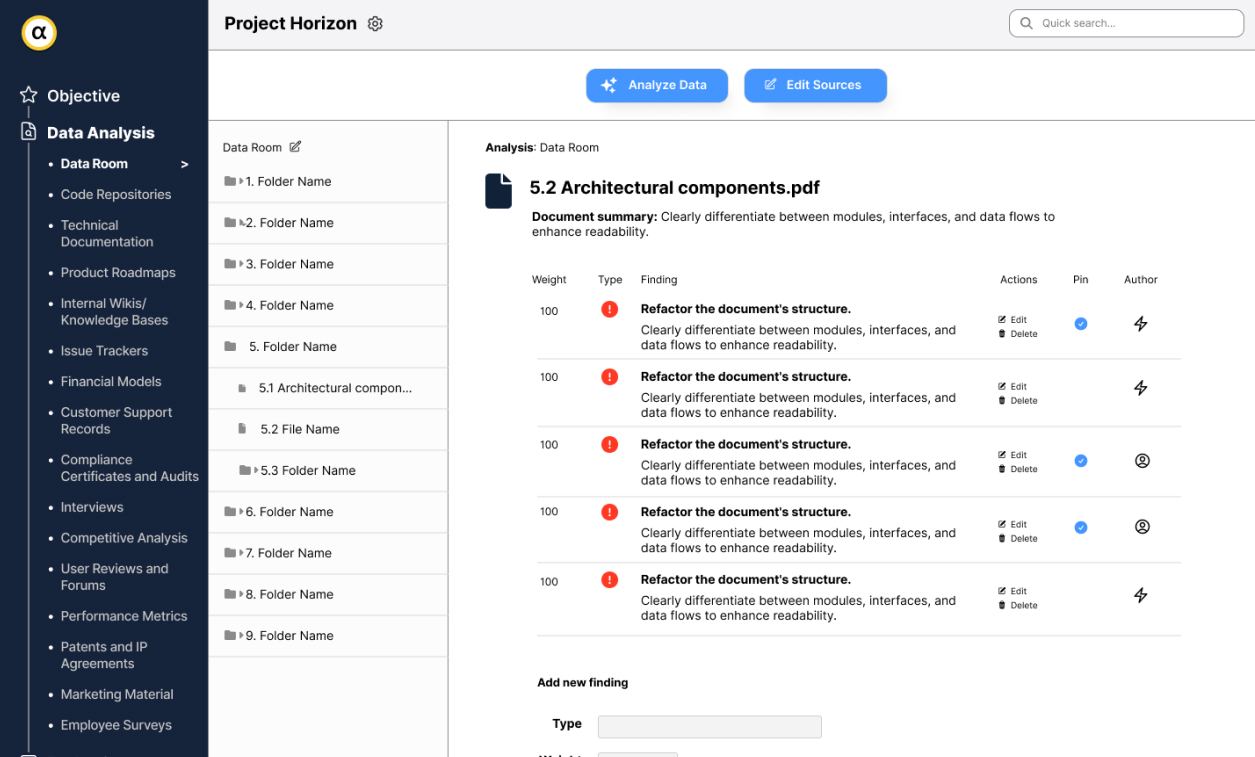The width and height of the screenshot is (1255, 757).
Task: Click the lightning author icon in fifth finding
Action: click(x=1140, y=595)
